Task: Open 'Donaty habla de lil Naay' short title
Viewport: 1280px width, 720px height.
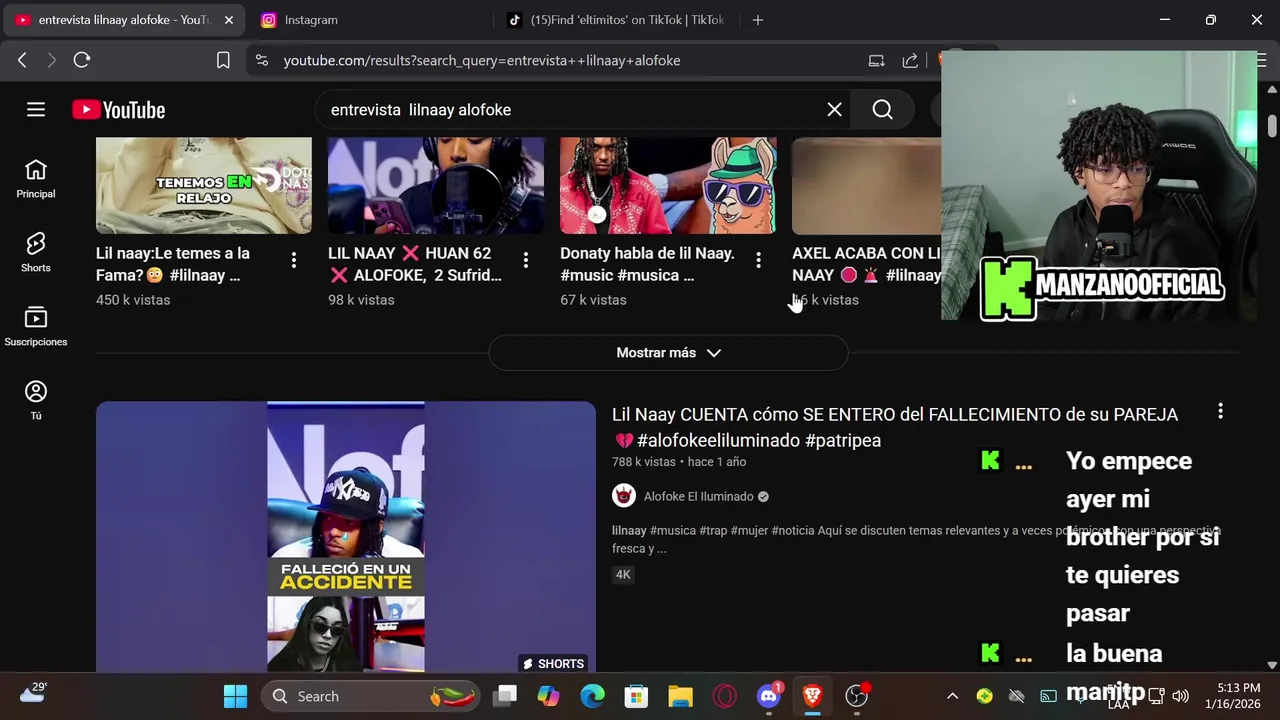Action: [647, 264]
